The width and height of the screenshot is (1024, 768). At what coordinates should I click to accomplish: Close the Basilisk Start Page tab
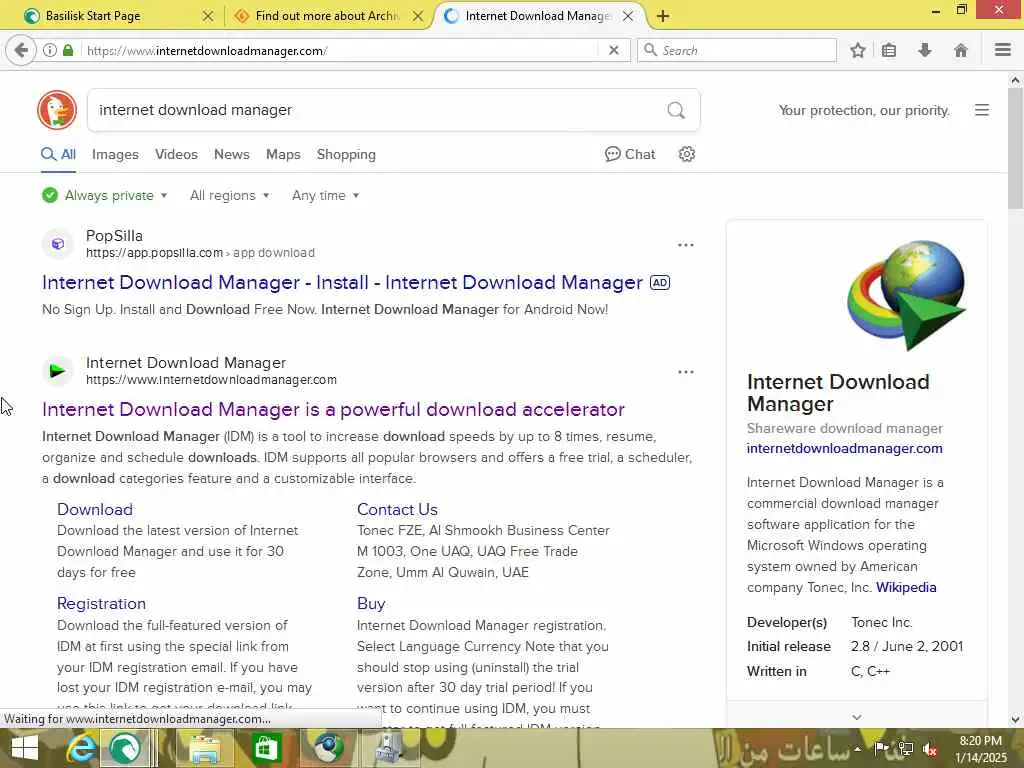point(208,16)
